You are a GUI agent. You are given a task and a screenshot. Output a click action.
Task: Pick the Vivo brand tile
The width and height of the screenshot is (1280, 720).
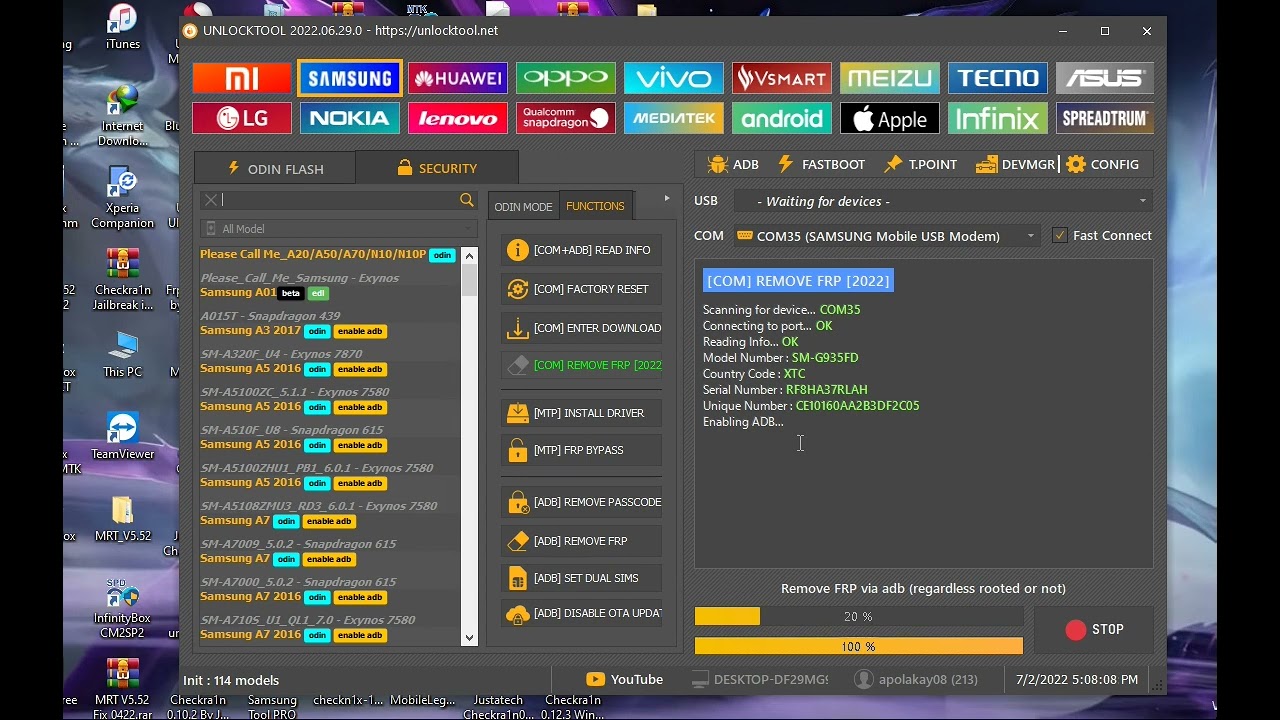pos(674,78)
